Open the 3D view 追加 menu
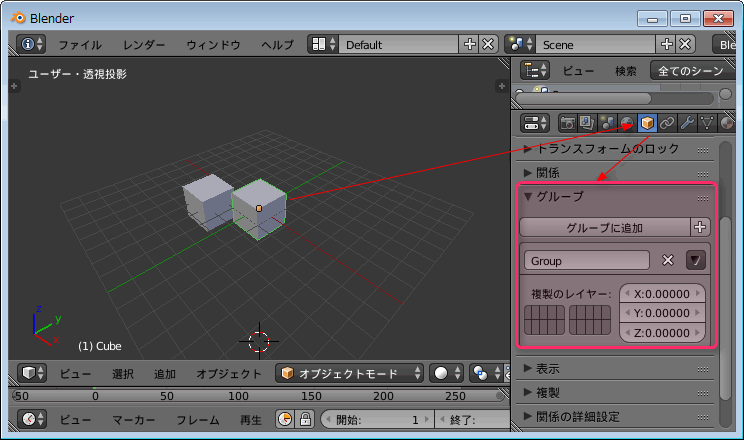This screenshot has width=744, height=440. tap(165, 374)
